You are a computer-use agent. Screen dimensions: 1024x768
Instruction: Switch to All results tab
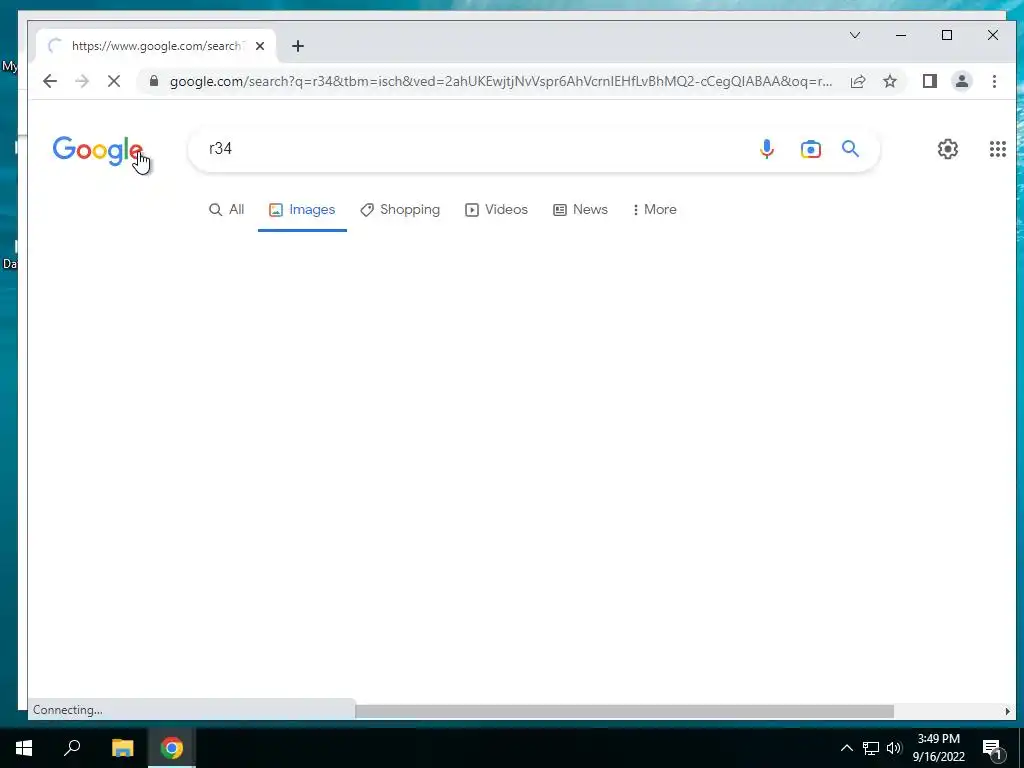(x=226, y=210)
